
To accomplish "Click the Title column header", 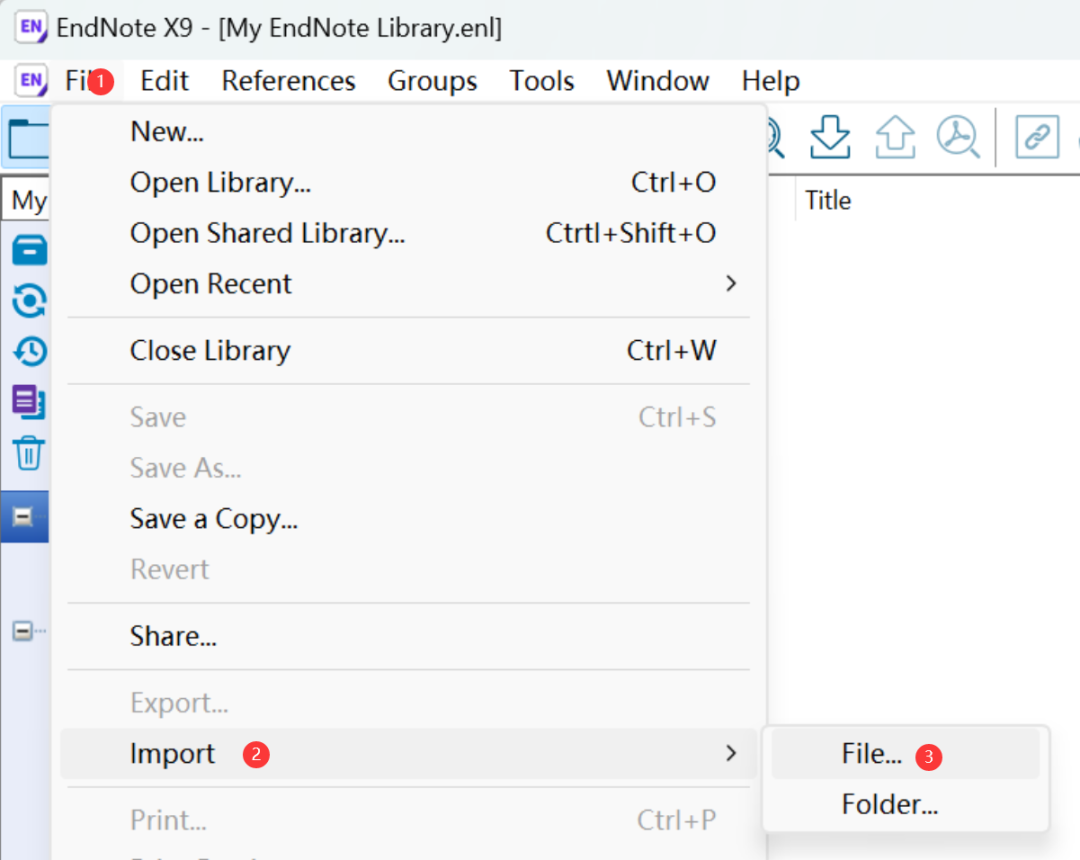I will coord(829,200).
